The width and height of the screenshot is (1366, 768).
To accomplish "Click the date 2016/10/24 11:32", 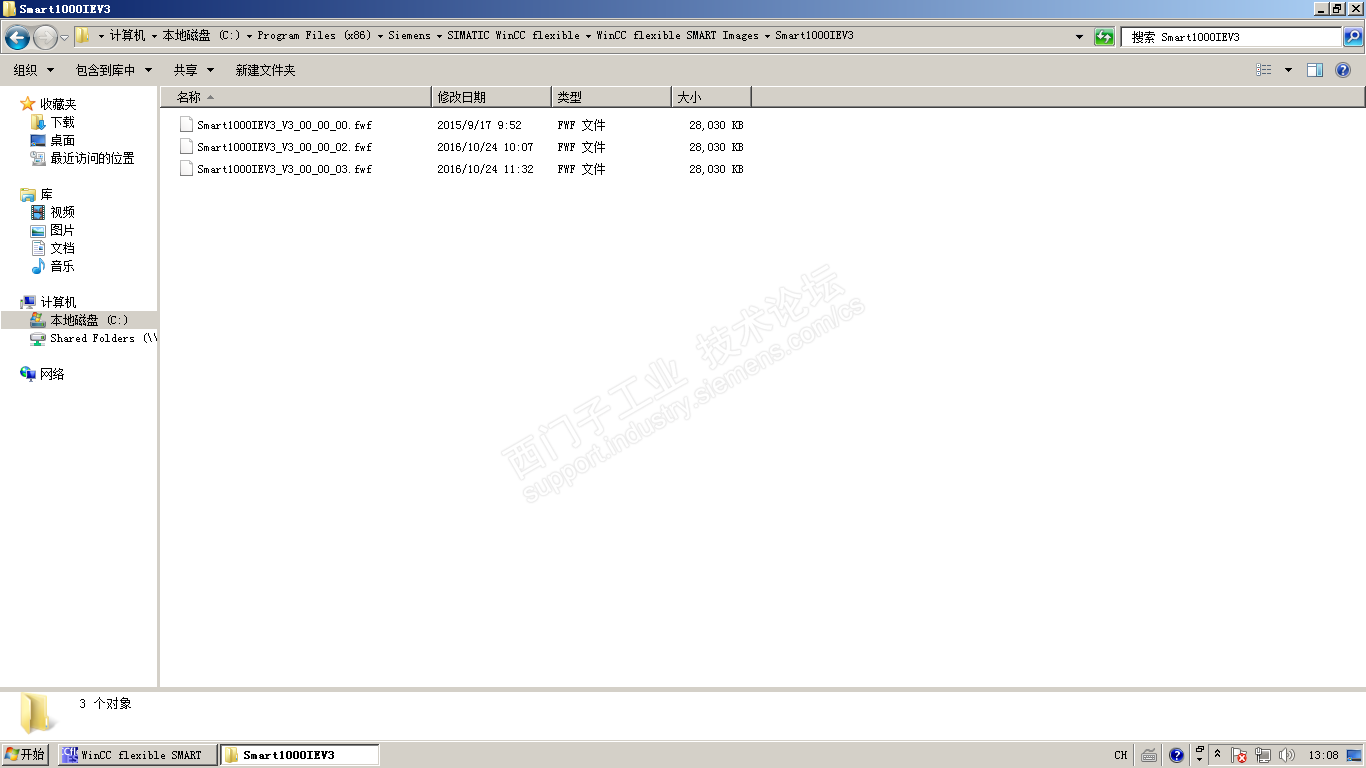I will coord(485,169).
